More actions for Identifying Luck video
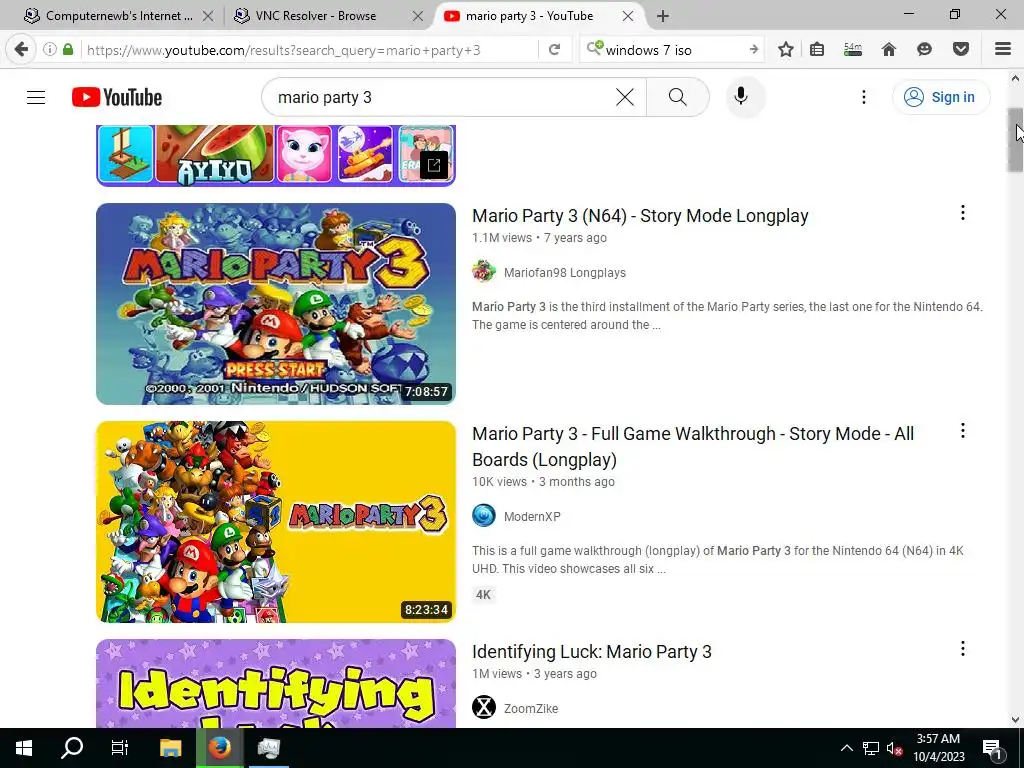The height and width of the screenshot is (768, 1024). coord(963,648)
